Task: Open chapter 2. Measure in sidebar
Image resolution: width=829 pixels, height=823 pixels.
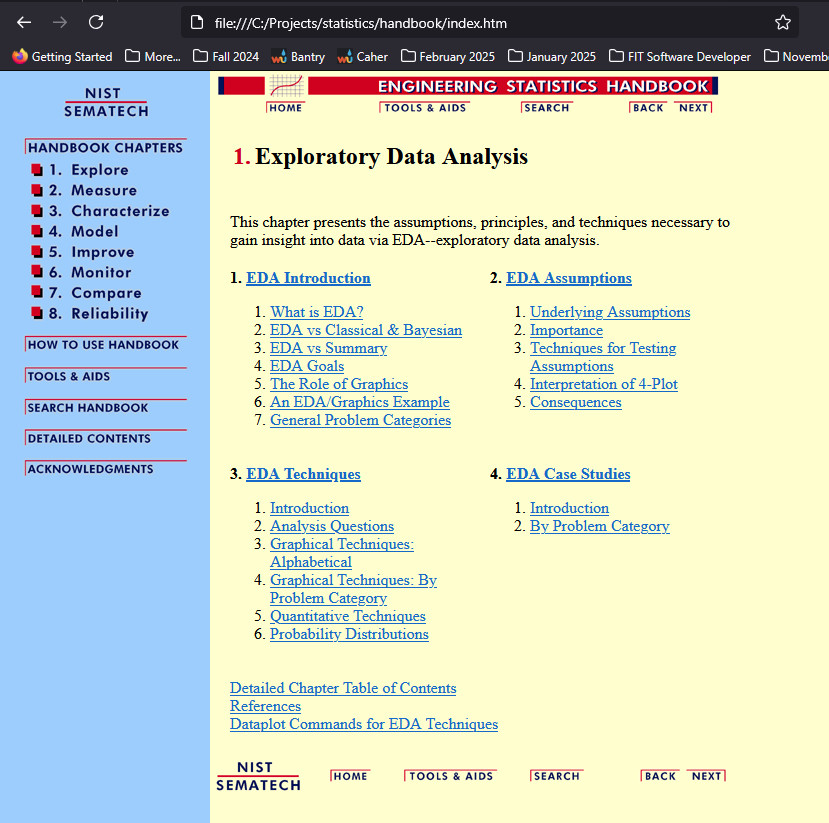Action: 84,190
